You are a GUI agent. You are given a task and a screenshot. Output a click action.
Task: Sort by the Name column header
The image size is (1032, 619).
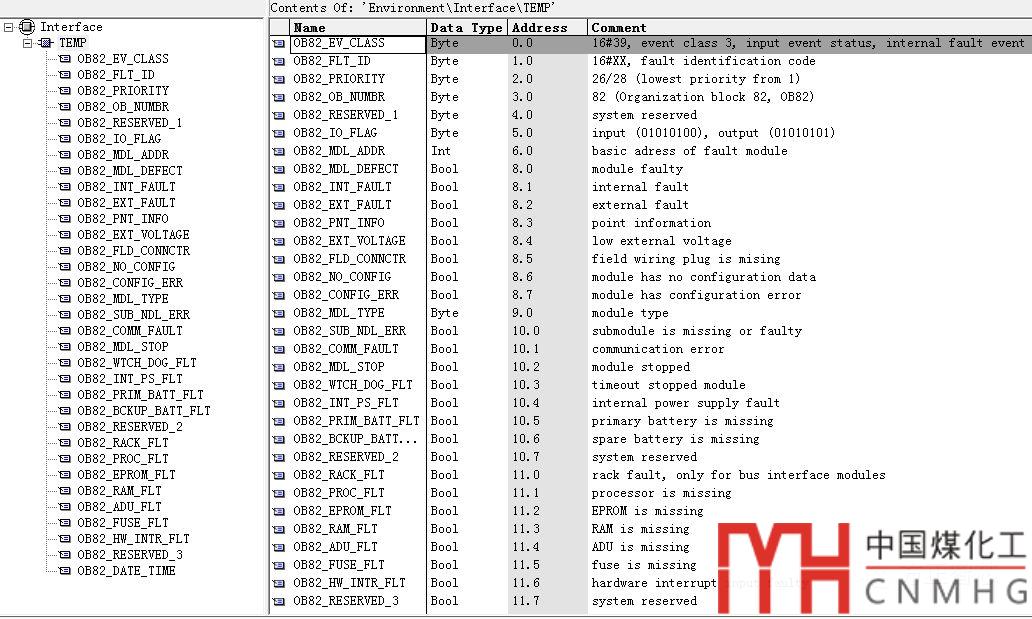(x=357, y=28)
